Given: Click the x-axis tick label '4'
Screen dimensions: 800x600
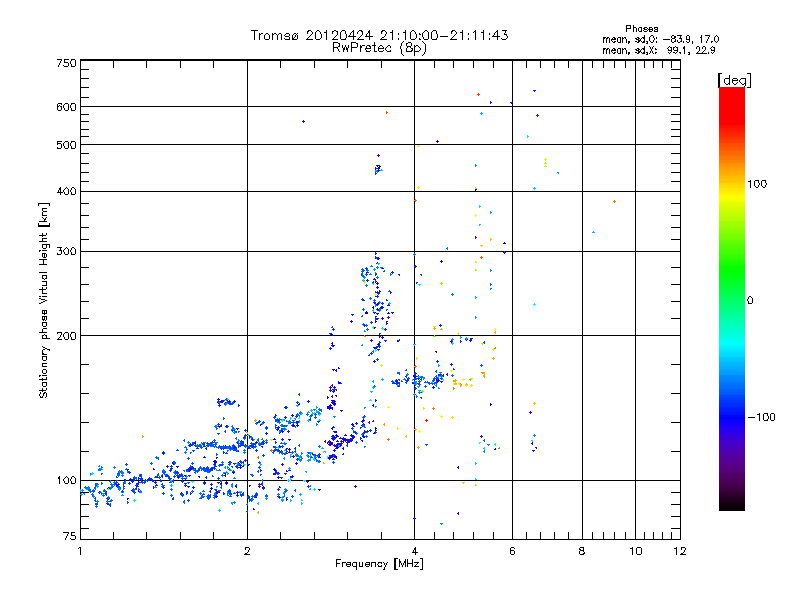Looking at the screenshot, I should 414,551.
